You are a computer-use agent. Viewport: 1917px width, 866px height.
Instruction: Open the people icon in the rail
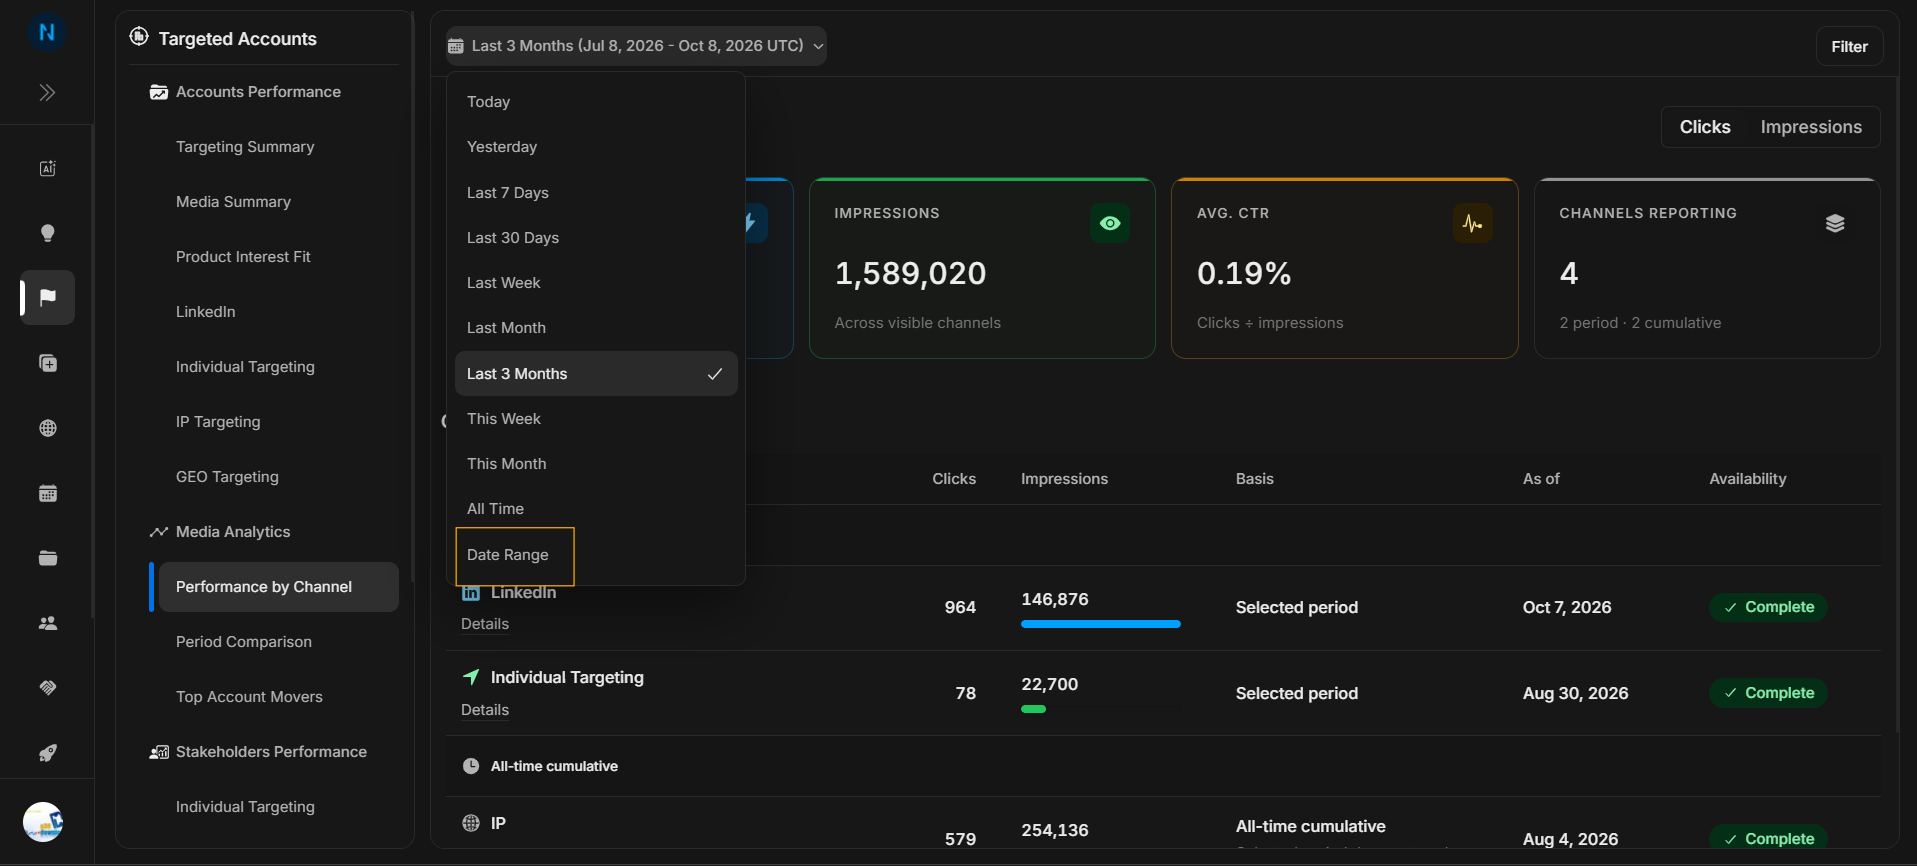pyautogui.click(x=47, y=623)
